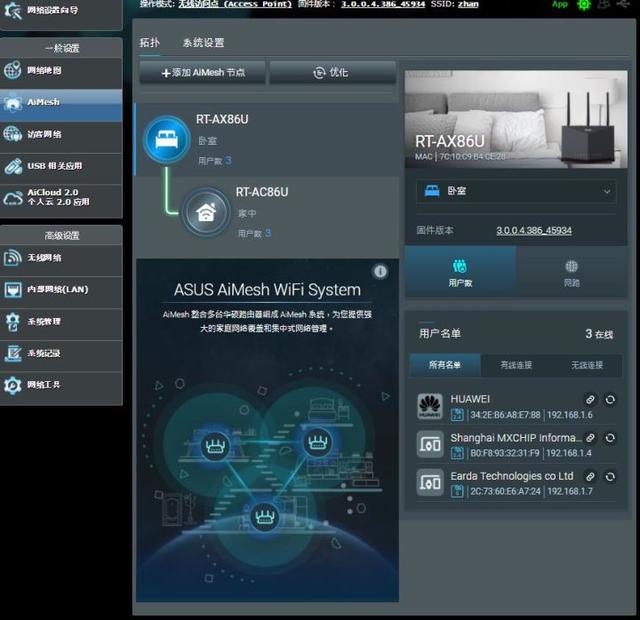
Task: Open 访客网络 guest network icon
Action: (12, 134)
